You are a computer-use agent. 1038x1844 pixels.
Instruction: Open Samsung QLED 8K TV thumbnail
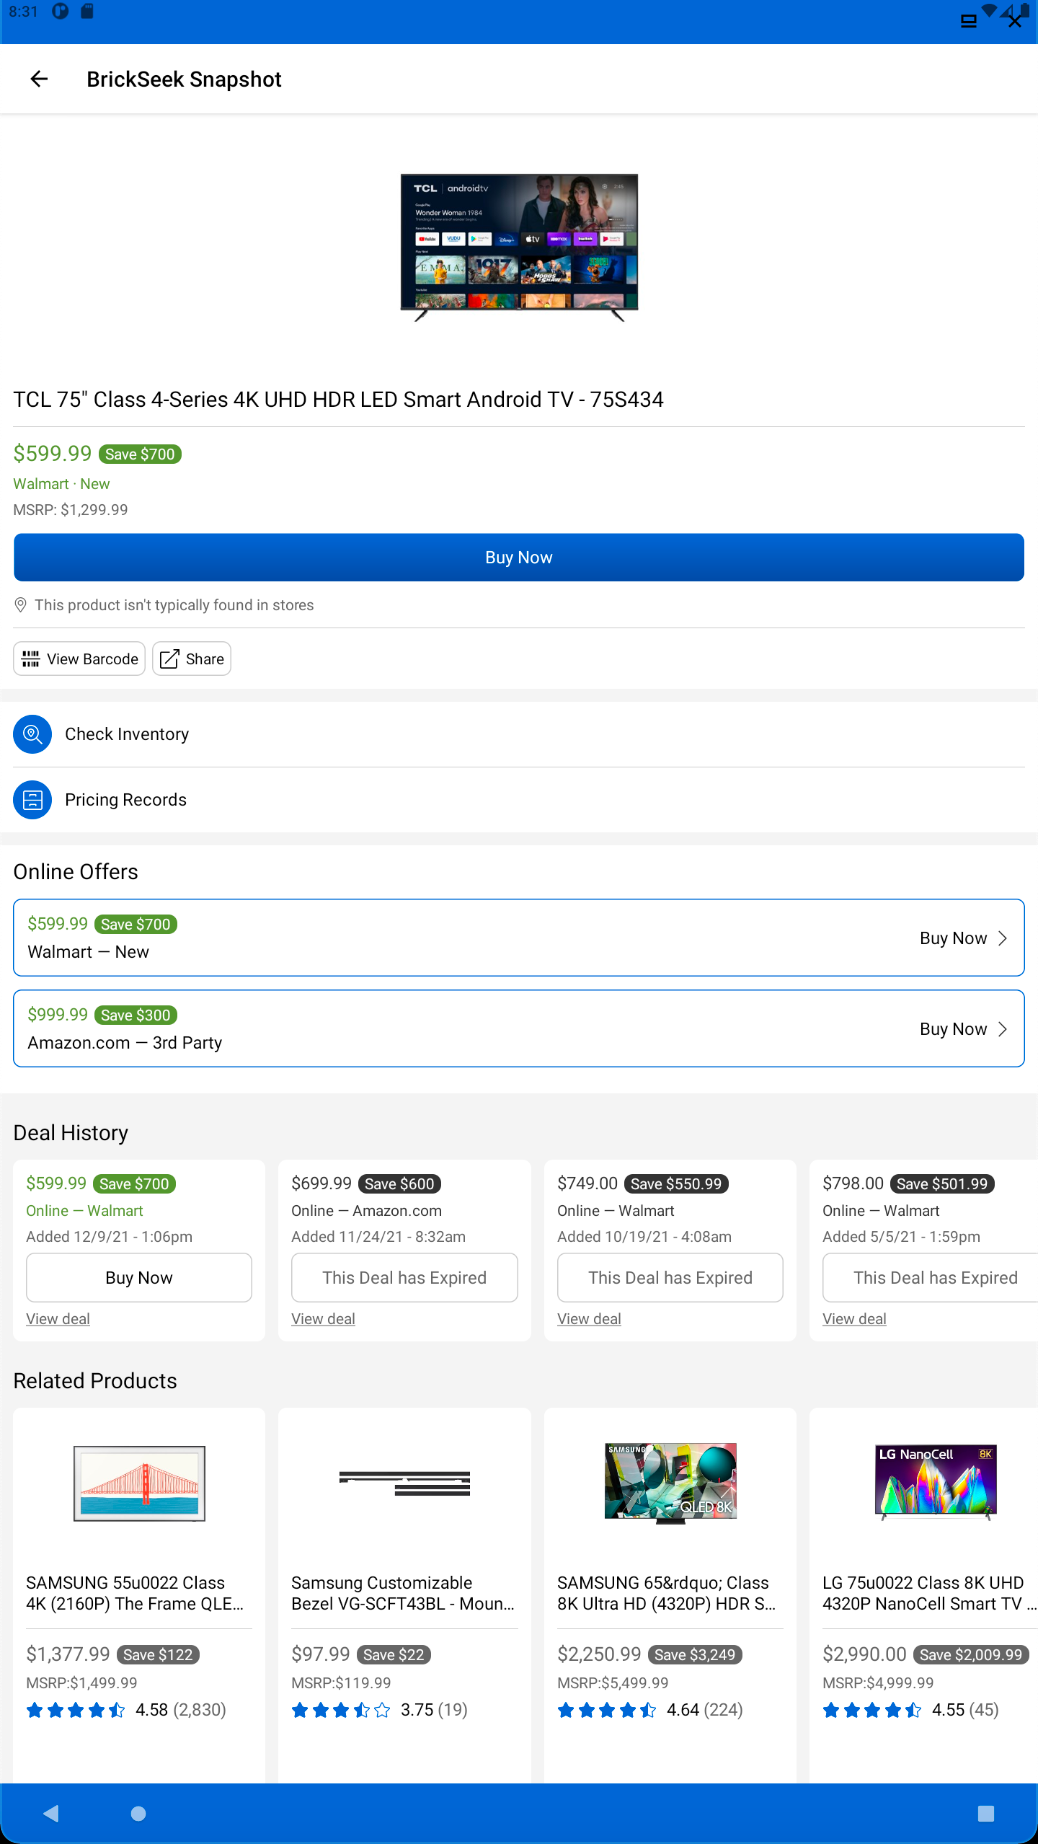click(670, 1483)
